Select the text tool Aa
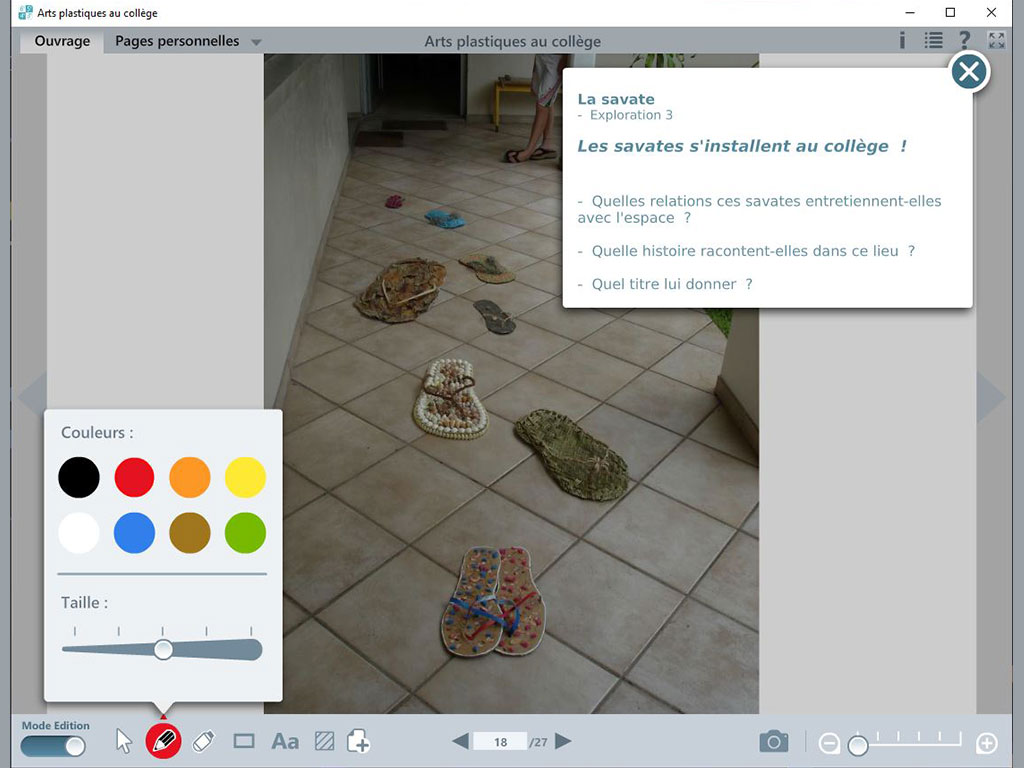Screen dimensions: 1024x768 click(x=285, y=741)
